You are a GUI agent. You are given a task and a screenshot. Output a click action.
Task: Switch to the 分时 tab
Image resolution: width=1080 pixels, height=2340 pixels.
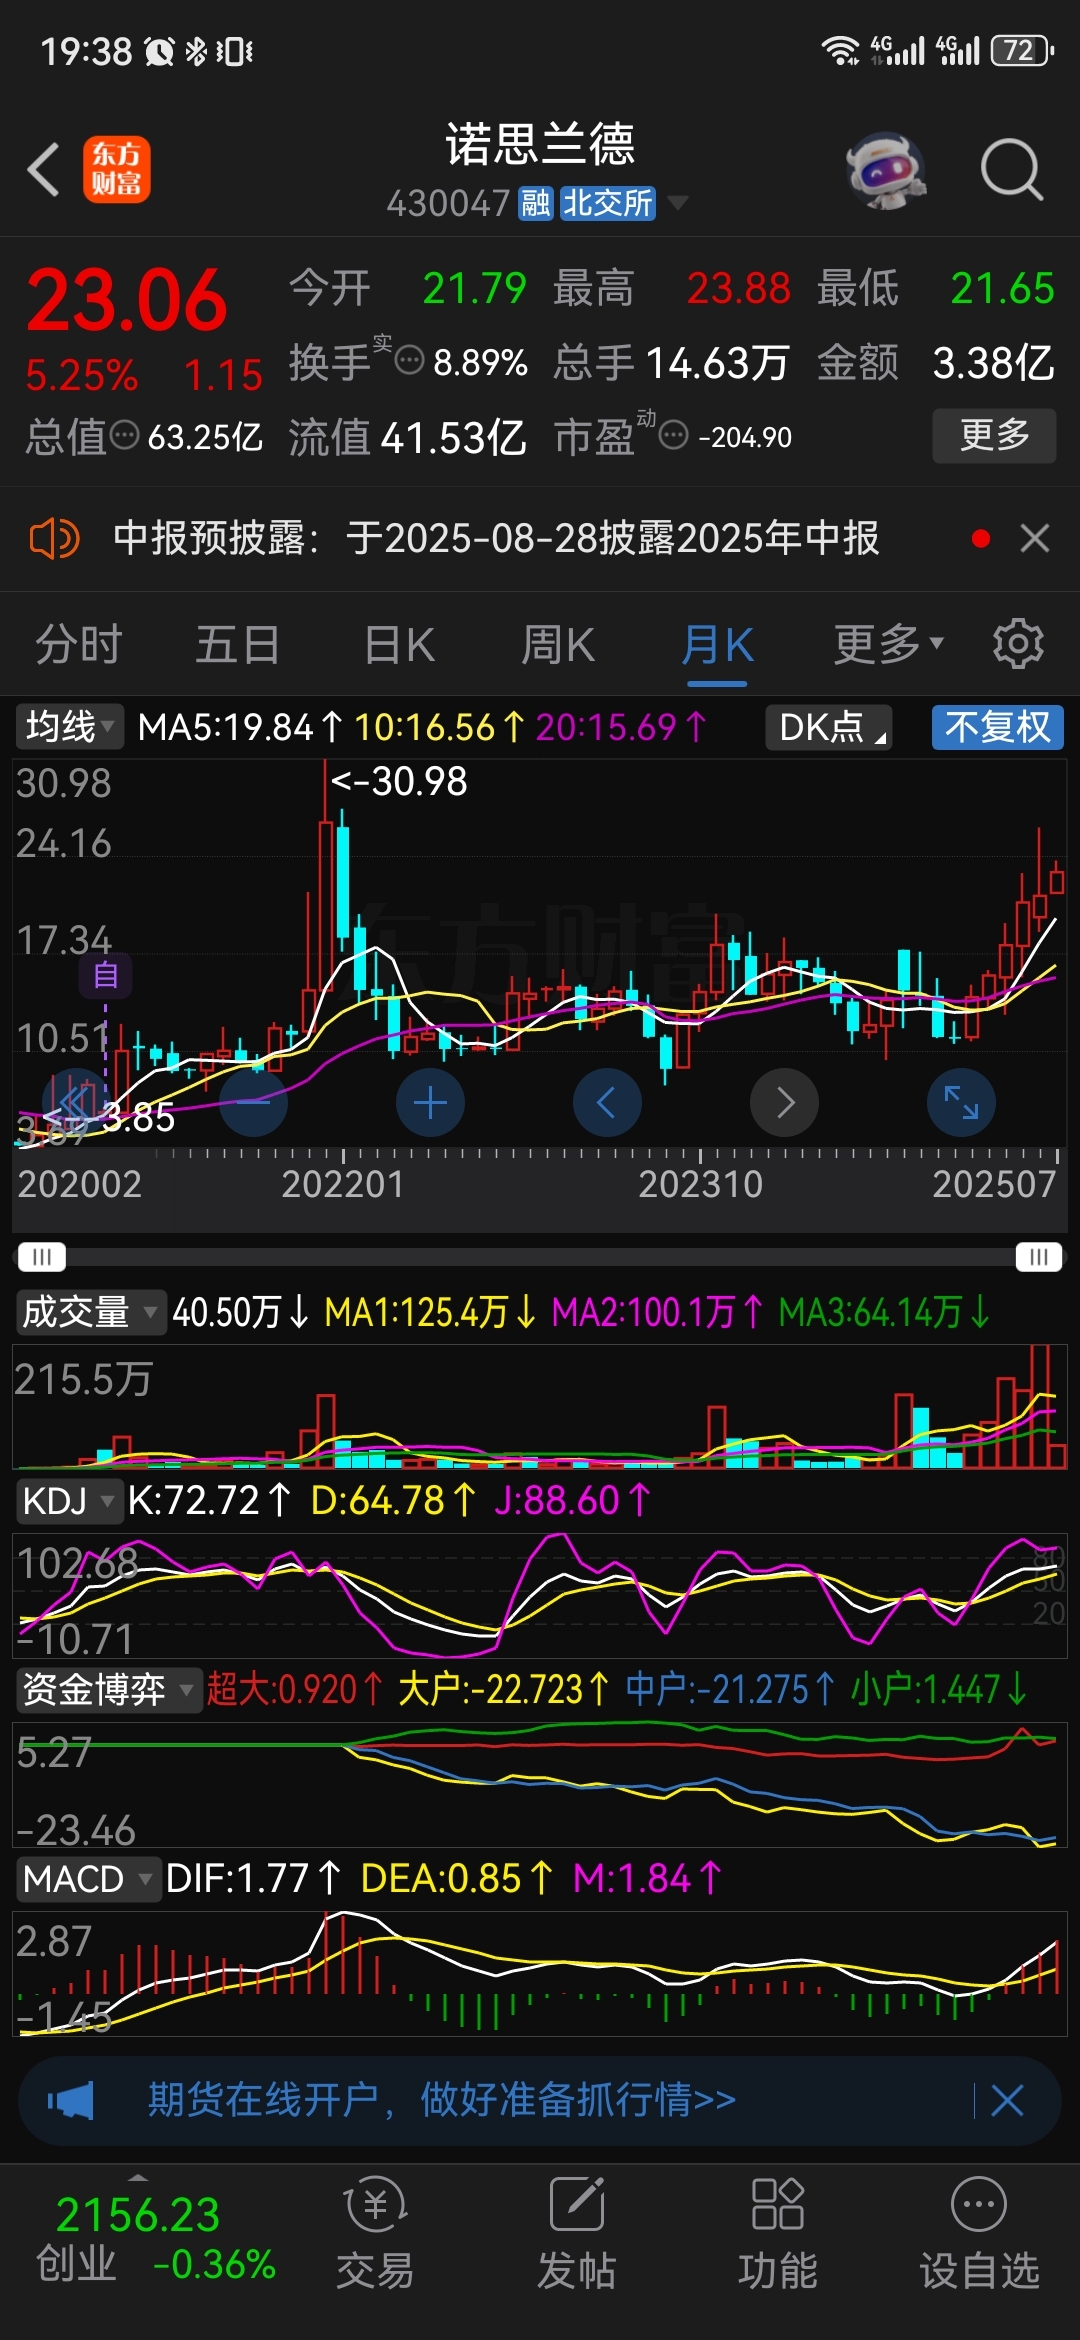(x=79, y=645)
